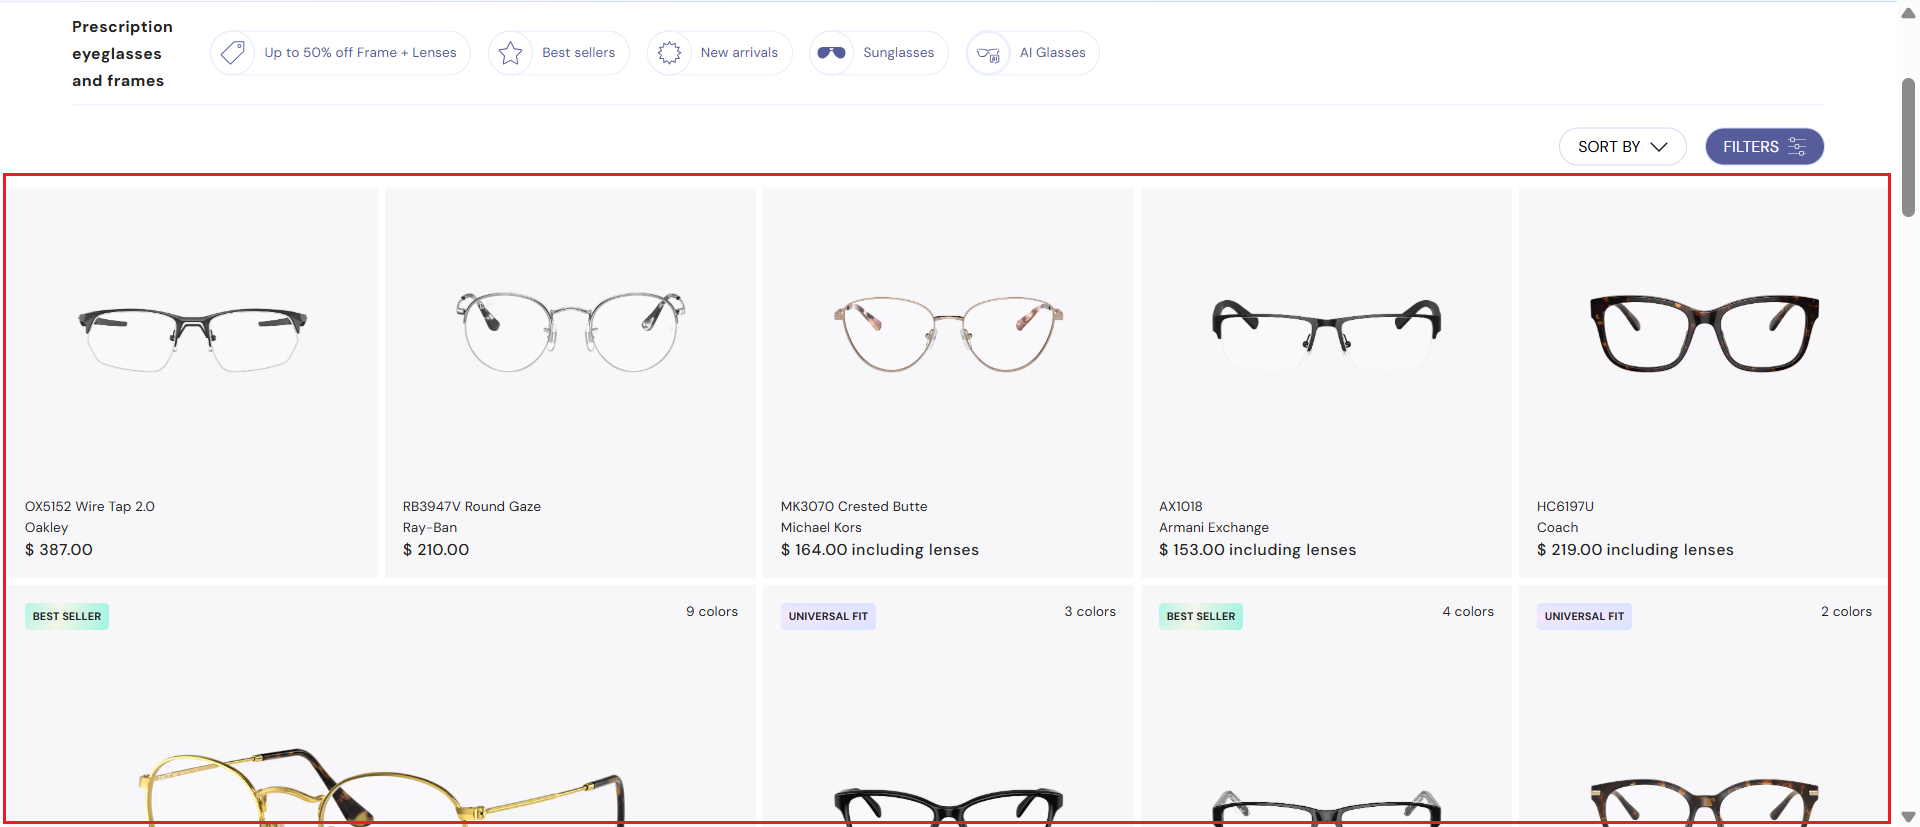Open the Armani Exchange AX1018 product

pos(1180,506)
